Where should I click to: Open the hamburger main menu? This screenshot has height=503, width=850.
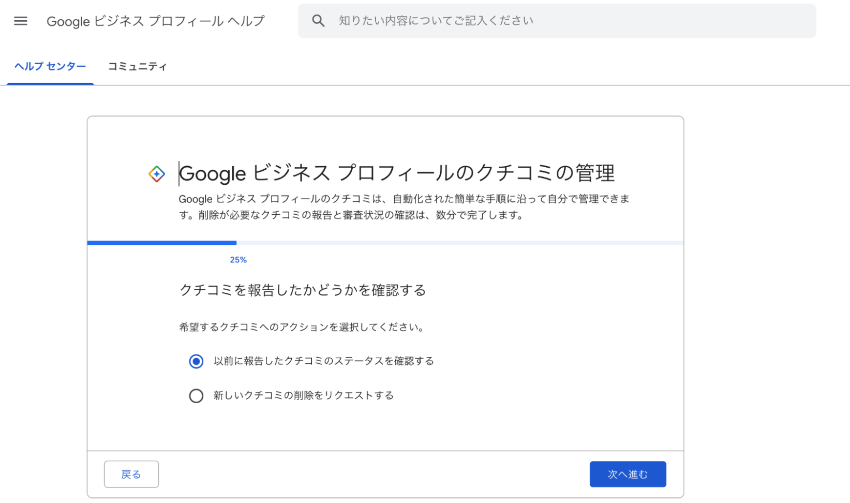point(21,21)
